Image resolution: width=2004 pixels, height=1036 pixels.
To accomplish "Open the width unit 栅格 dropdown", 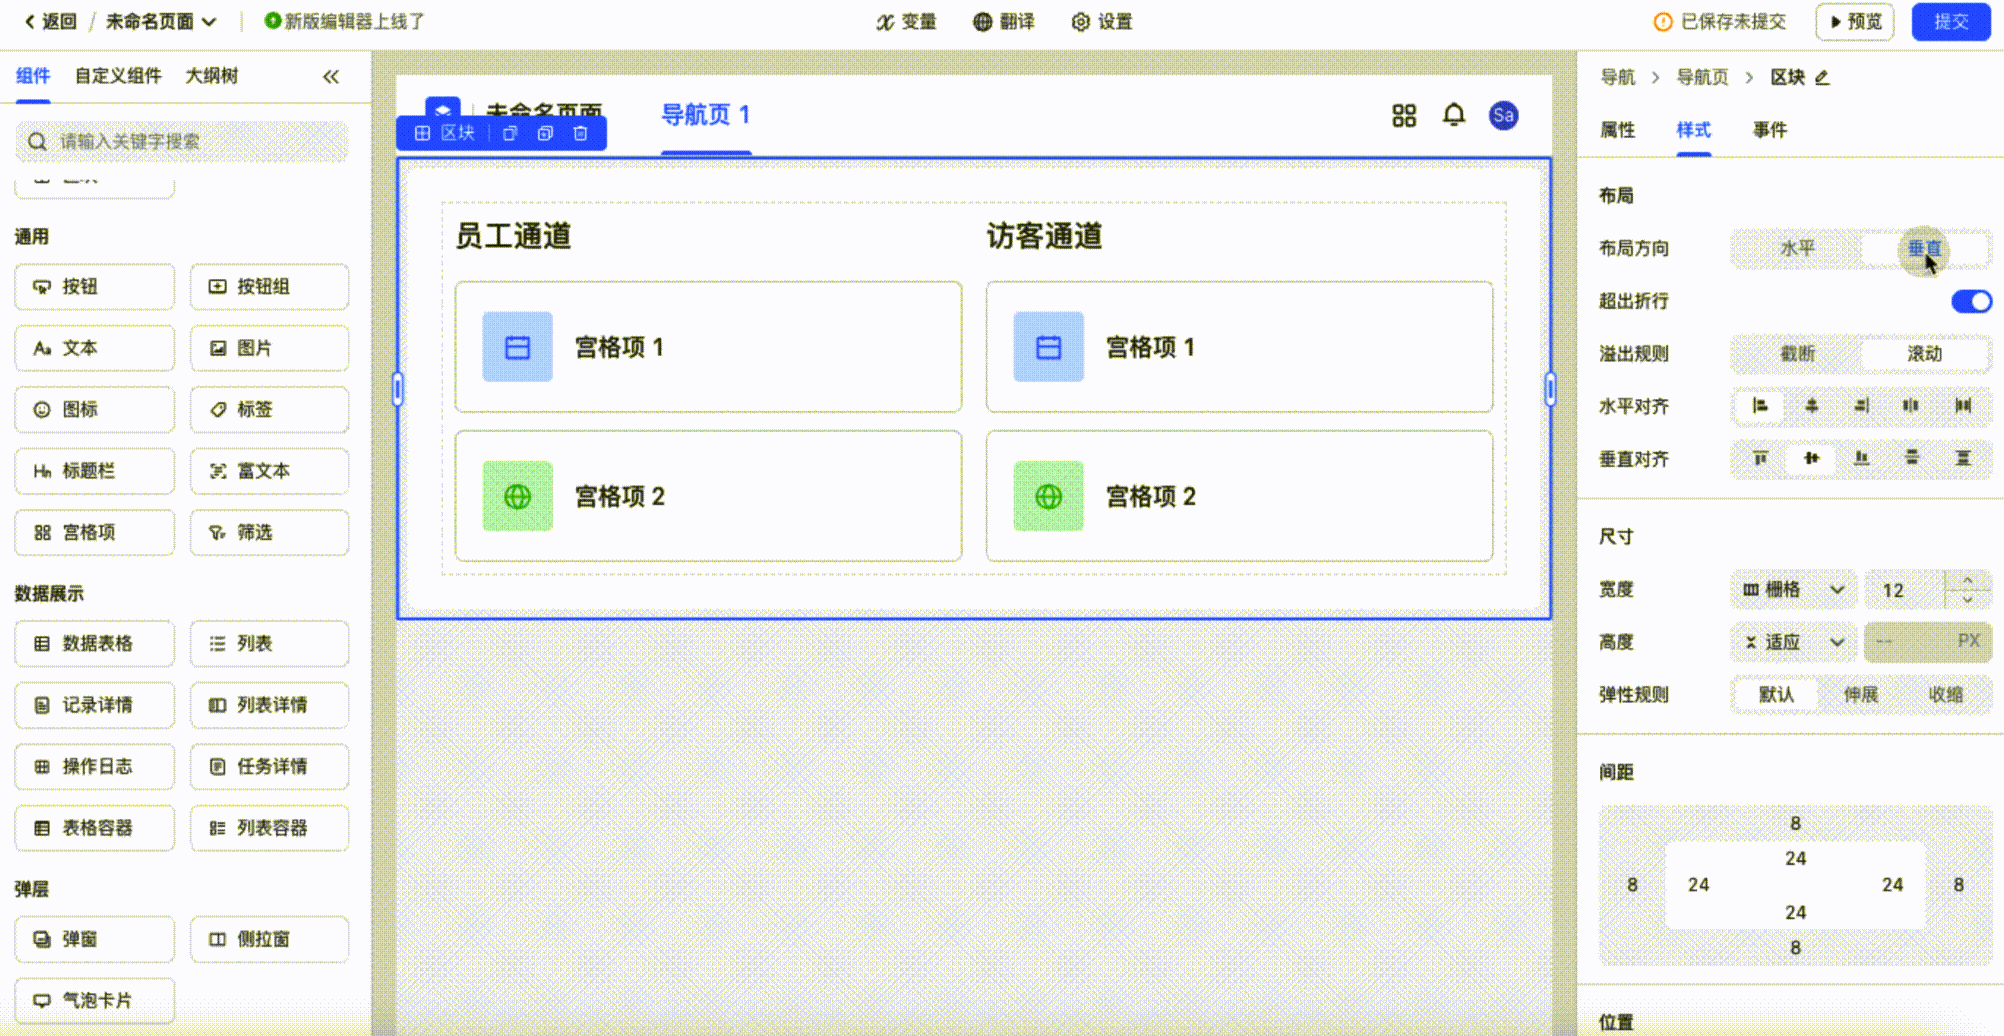I will [x=1793, y=590].
